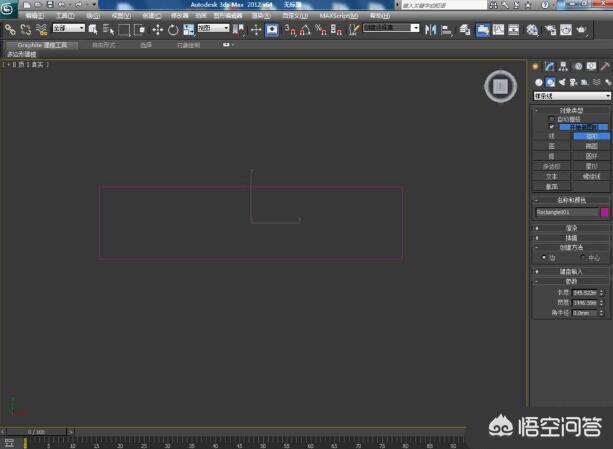Click the Select and Rotate tool
The image size is (613, 449).
tap(172, 30)
